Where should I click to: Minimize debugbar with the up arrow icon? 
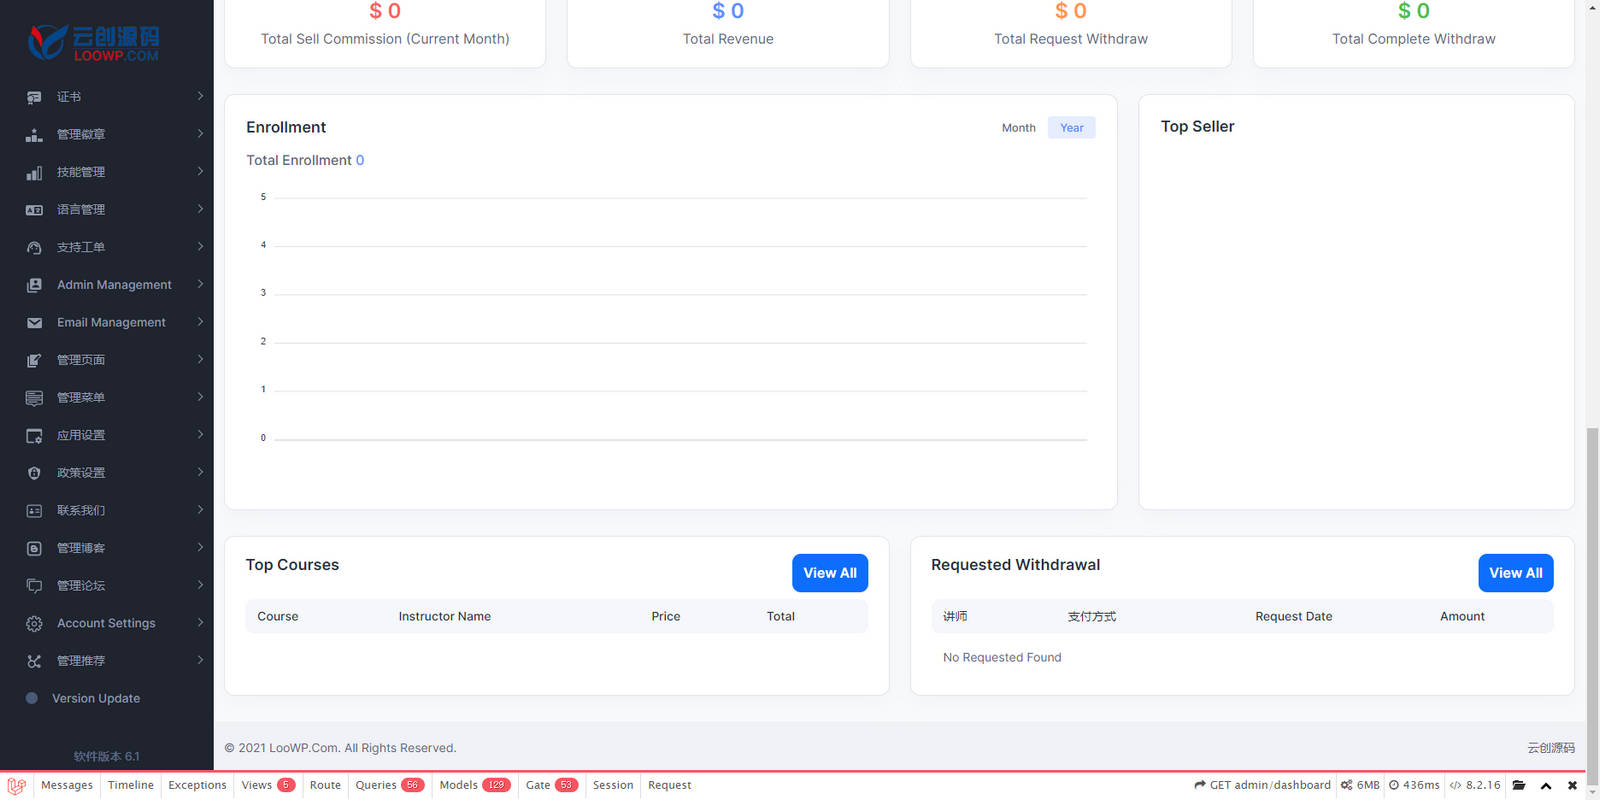pyautogui.click(x=1546, y=786)
